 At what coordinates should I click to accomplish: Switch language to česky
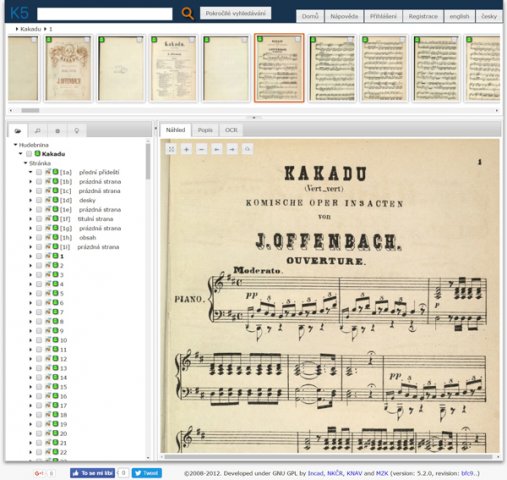[x=489, y=16]
